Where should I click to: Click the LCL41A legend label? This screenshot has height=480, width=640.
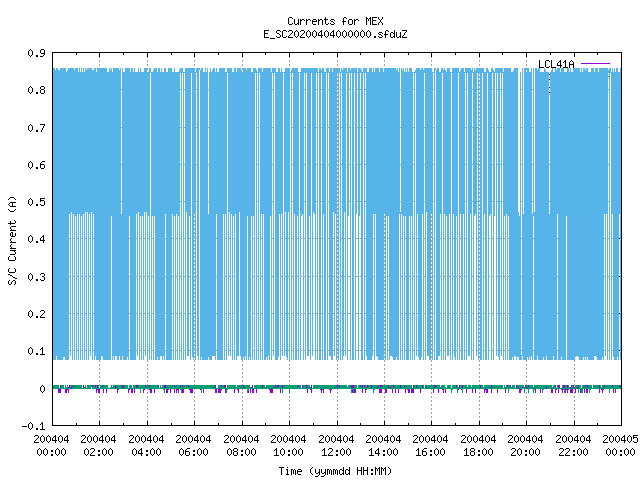click(x=556, y=64)
